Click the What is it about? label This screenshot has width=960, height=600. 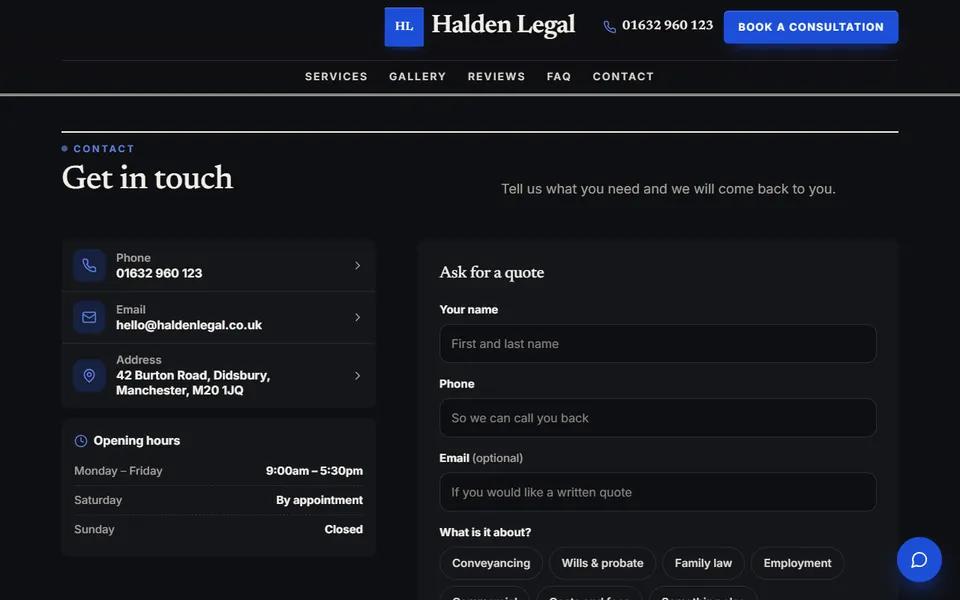tap(486, 532)
